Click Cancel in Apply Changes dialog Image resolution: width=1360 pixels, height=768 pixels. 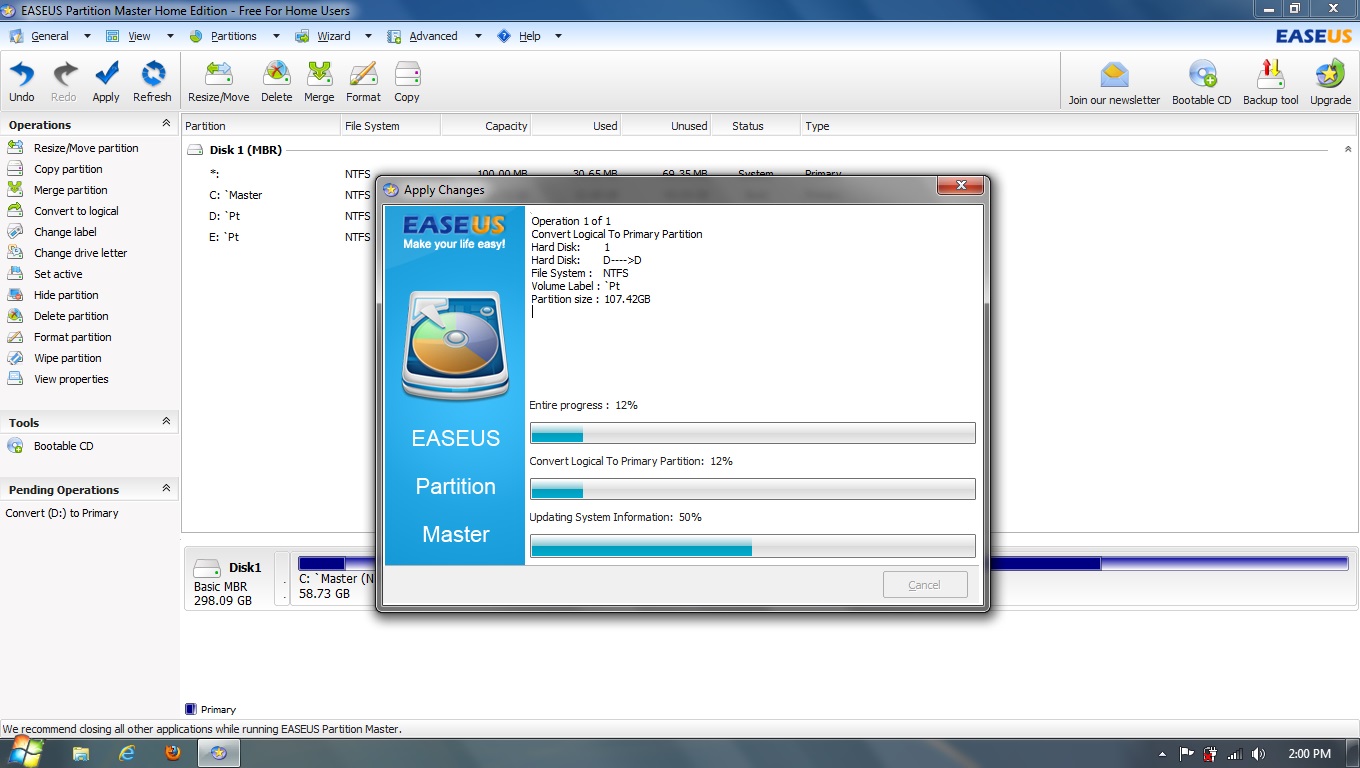[925, 585]
